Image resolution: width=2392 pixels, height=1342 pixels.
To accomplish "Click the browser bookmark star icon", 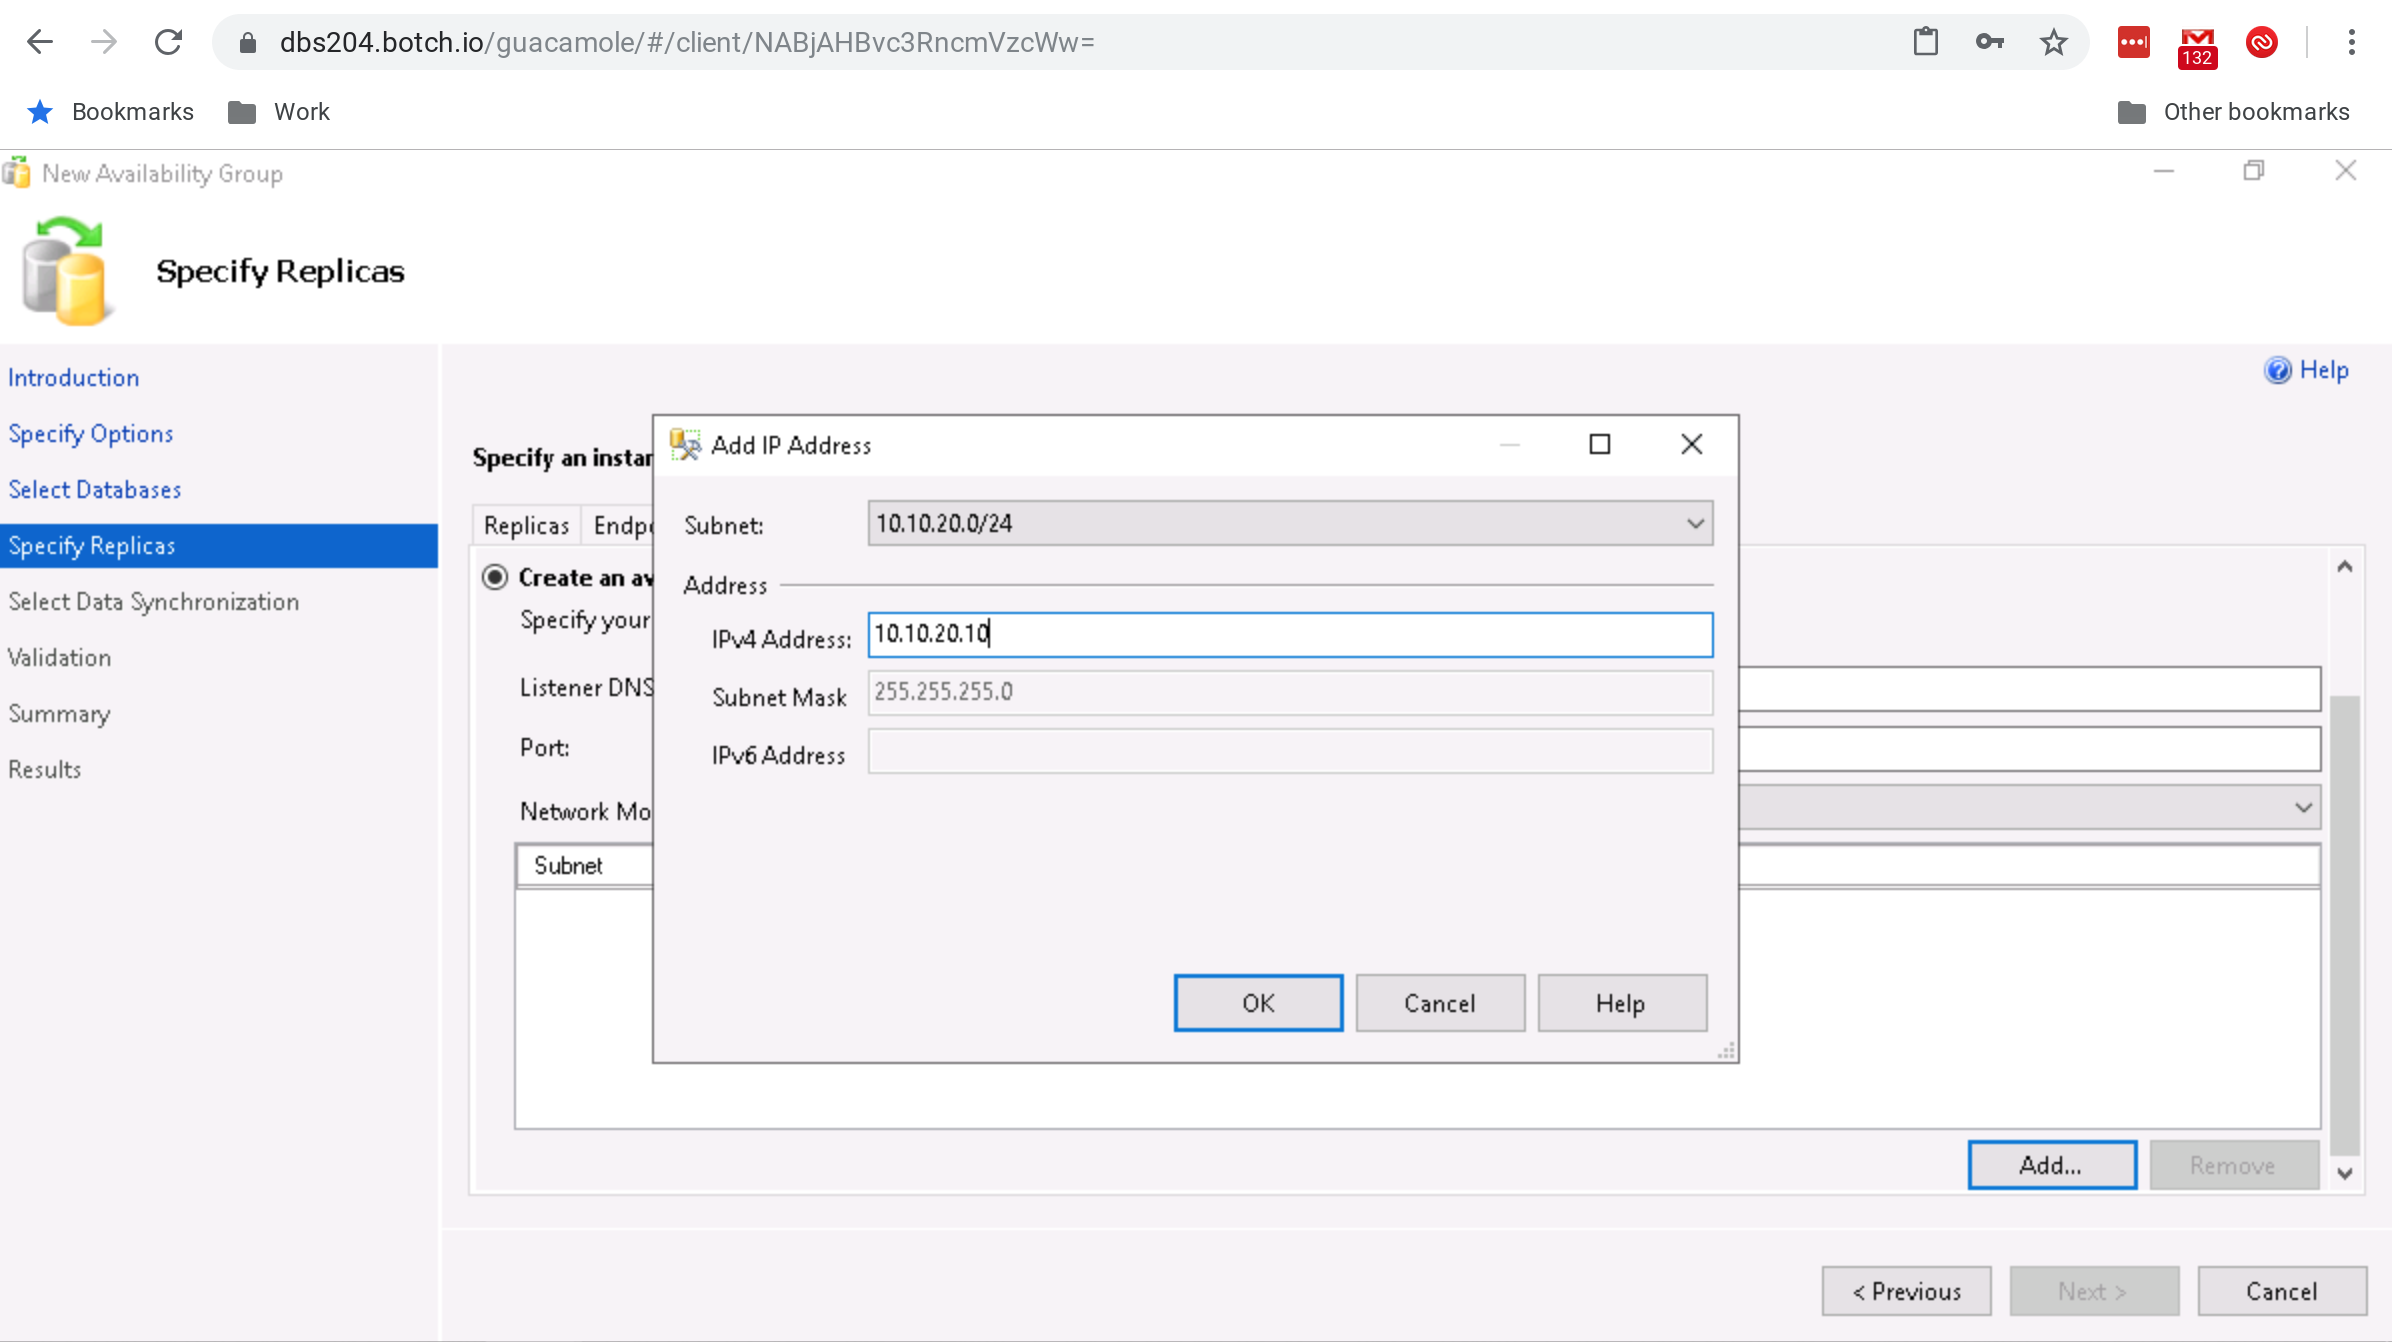I will point(2054,41).
